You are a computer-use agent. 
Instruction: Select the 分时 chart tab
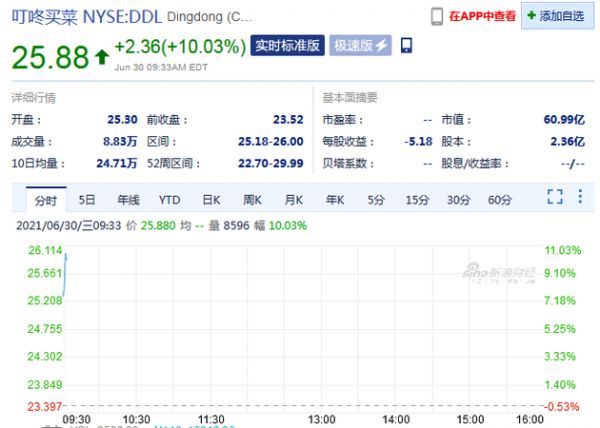(46, 200)
